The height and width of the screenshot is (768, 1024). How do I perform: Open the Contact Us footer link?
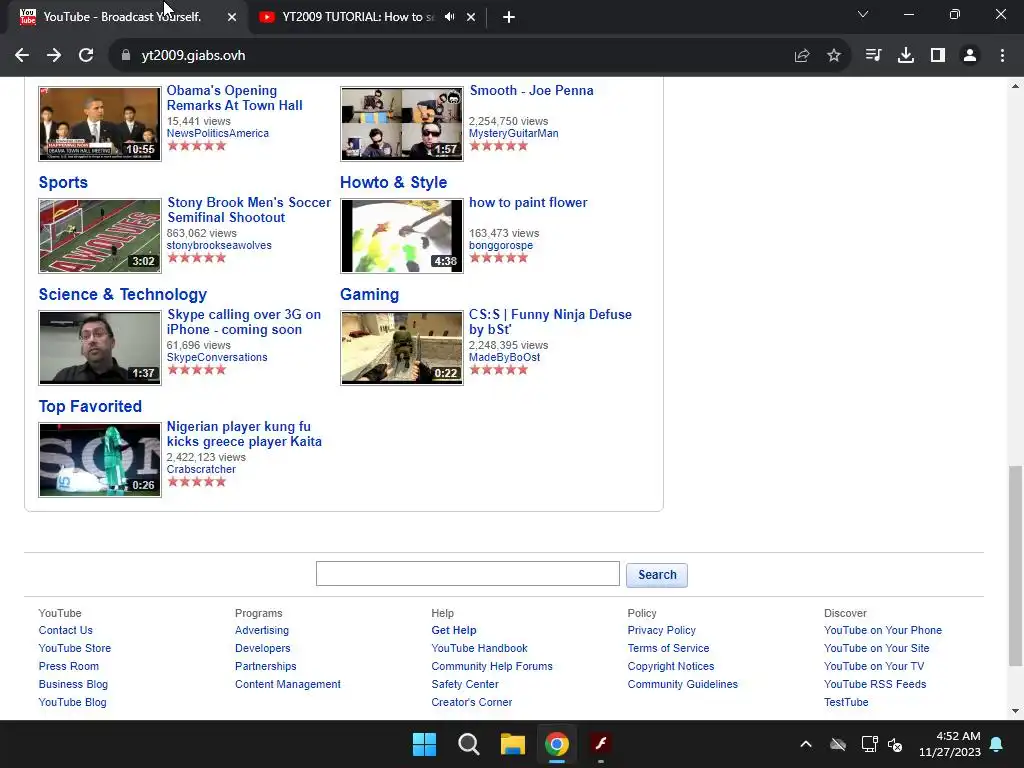coord(65,630)
